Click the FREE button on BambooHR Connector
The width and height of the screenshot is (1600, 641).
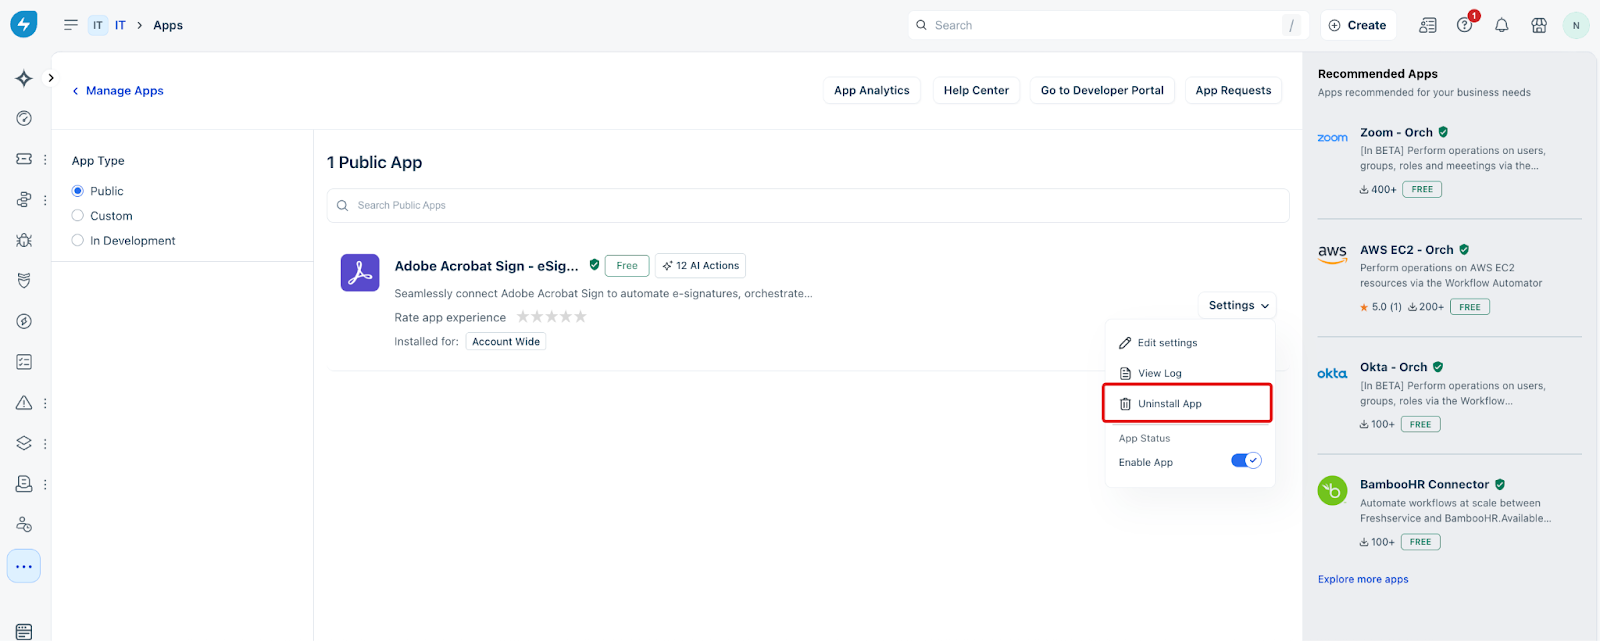point(1421,542)
